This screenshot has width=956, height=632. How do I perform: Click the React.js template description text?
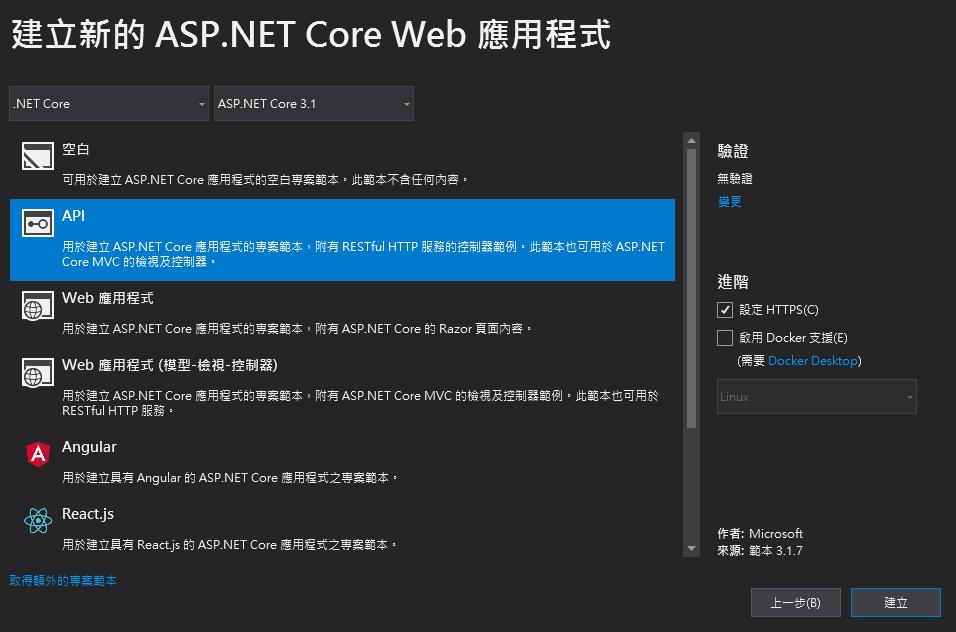(x=229, y=545)
